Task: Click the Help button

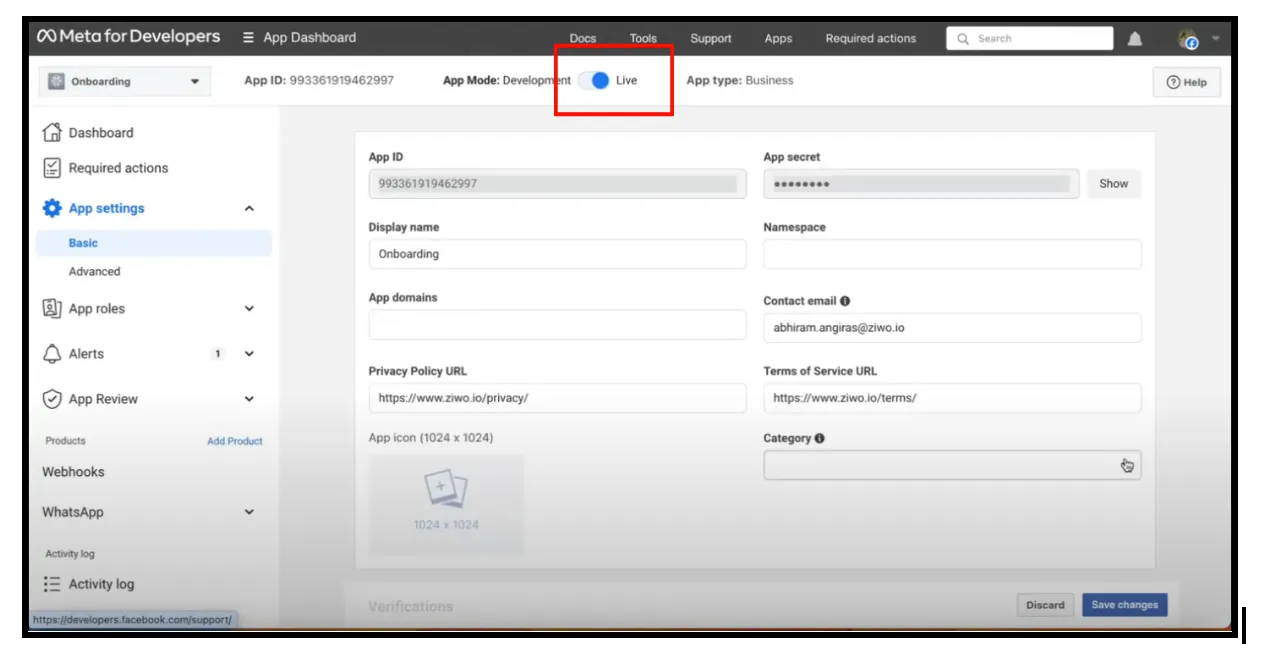Action: tap(1187, 82)
